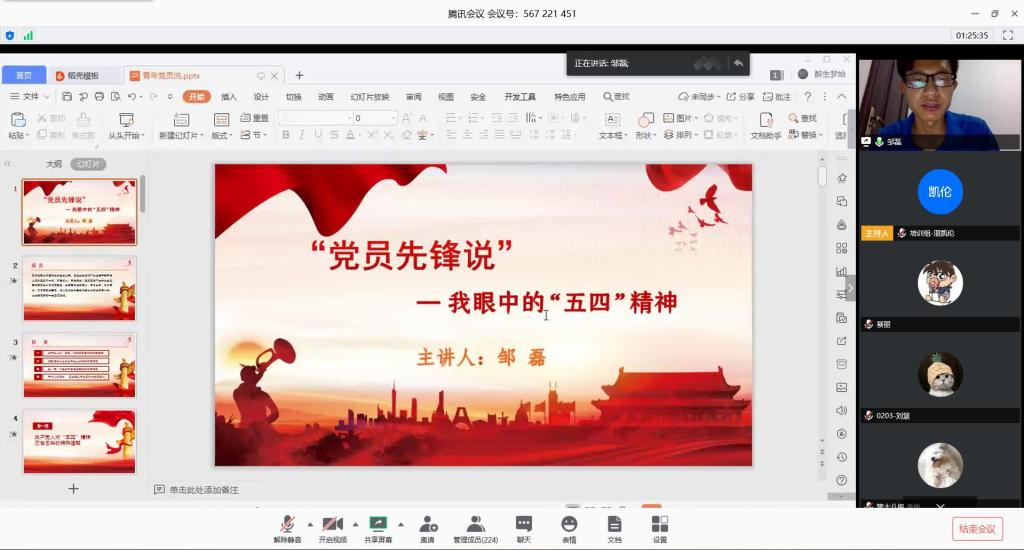1024x550 pixels.
Task: Unmute microphone with 解除静音 button
Action: 287,526
